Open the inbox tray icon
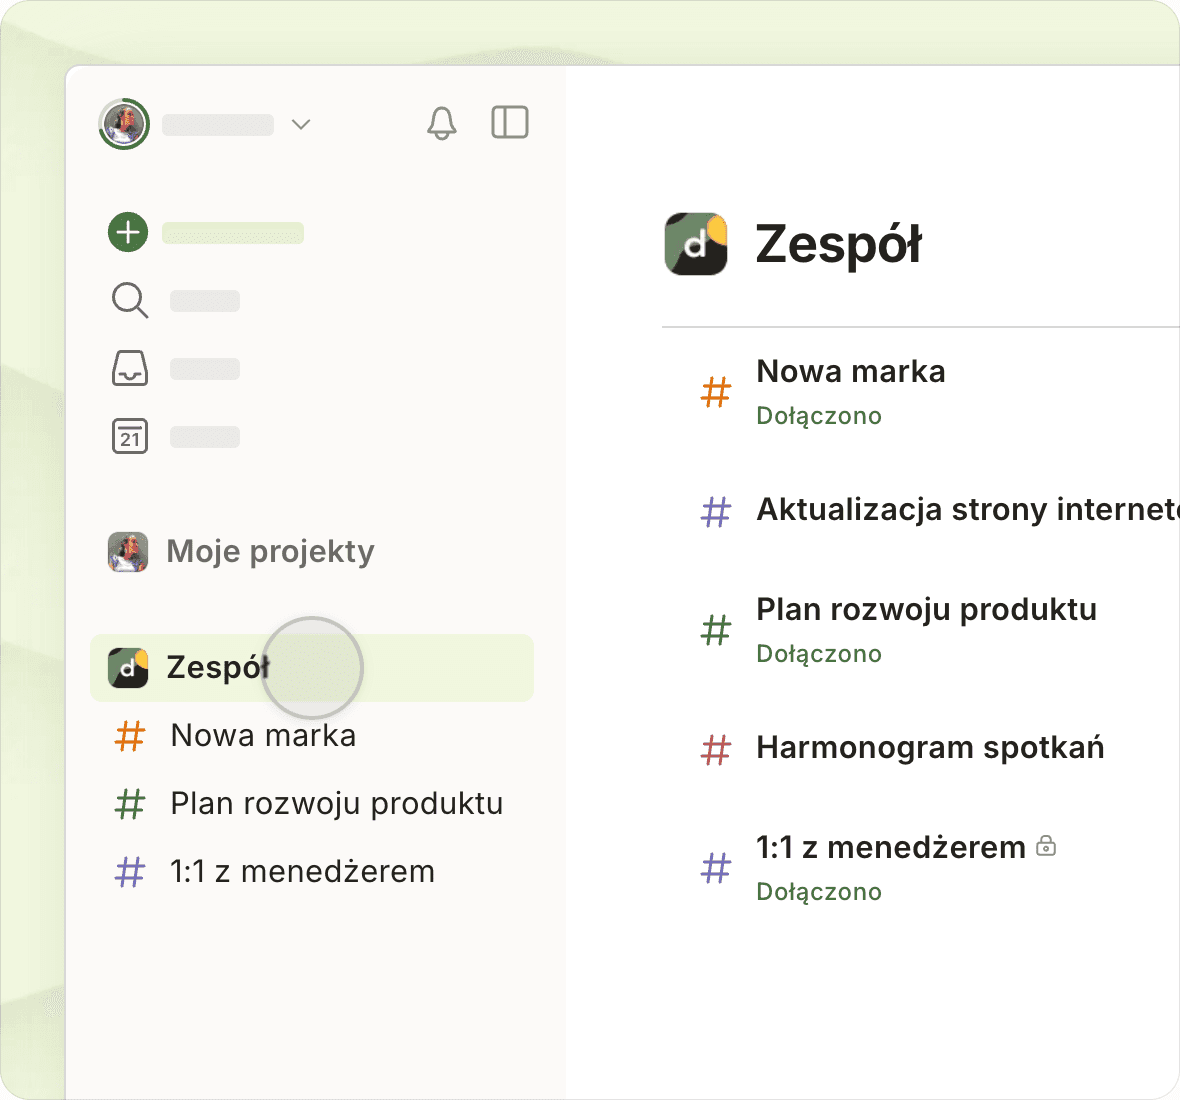This screenshot has width=1180, height=1100. 130,368
